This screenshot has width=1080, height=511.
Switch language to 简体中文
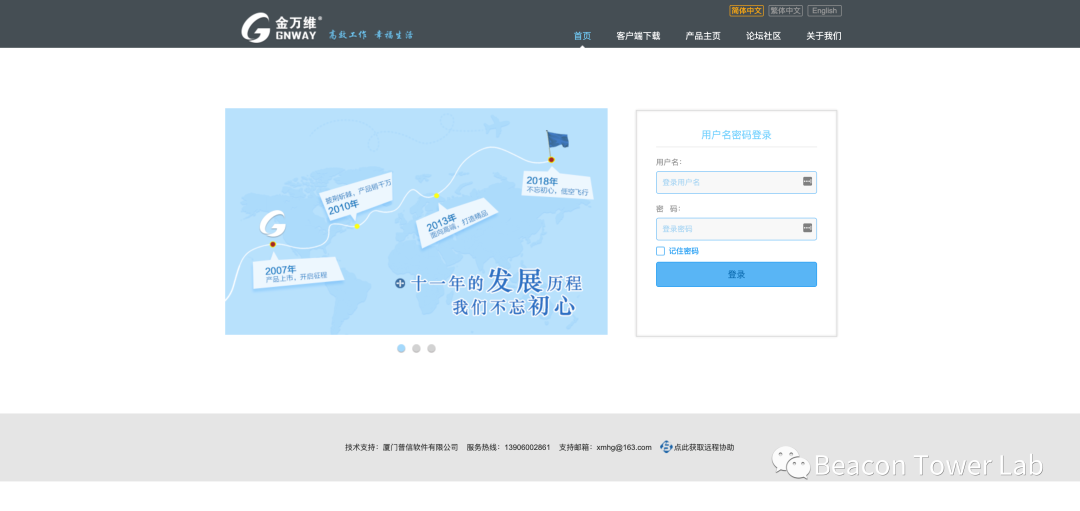(x=747, y=11)
